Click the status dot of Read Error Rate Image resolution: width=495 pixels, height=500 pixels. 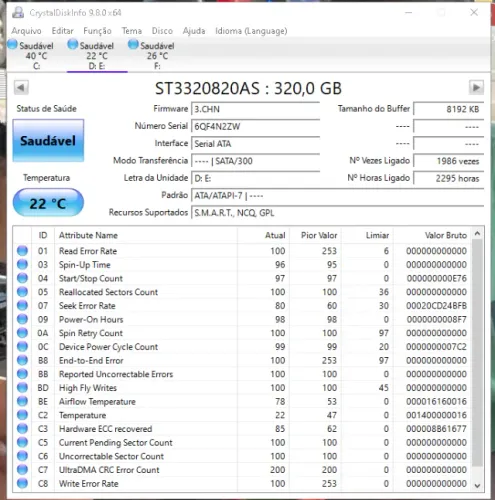coord(22,251)
